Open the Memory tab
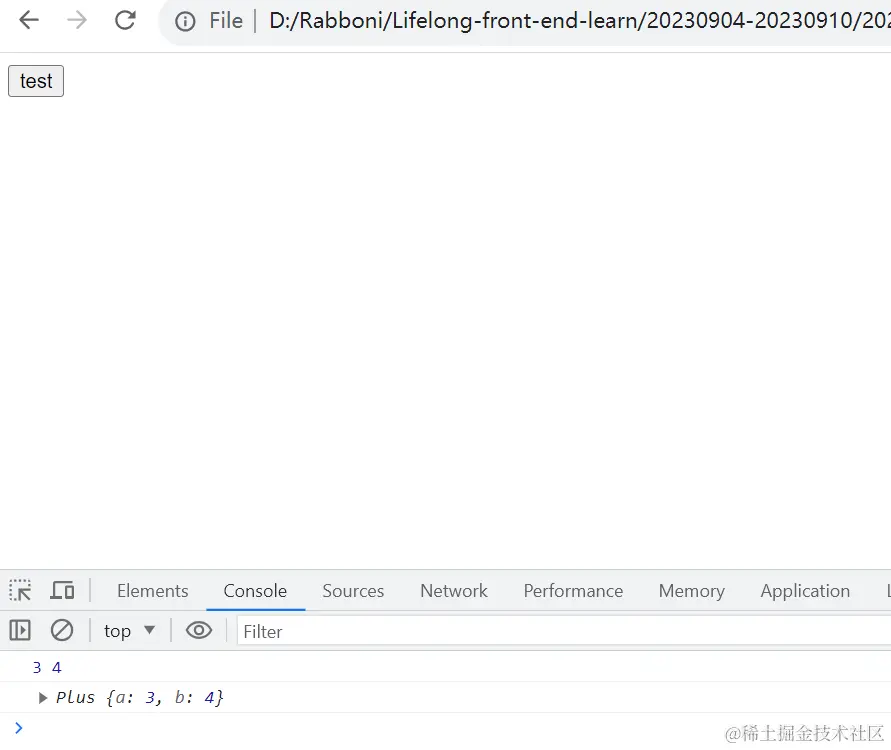 [692, 591]
